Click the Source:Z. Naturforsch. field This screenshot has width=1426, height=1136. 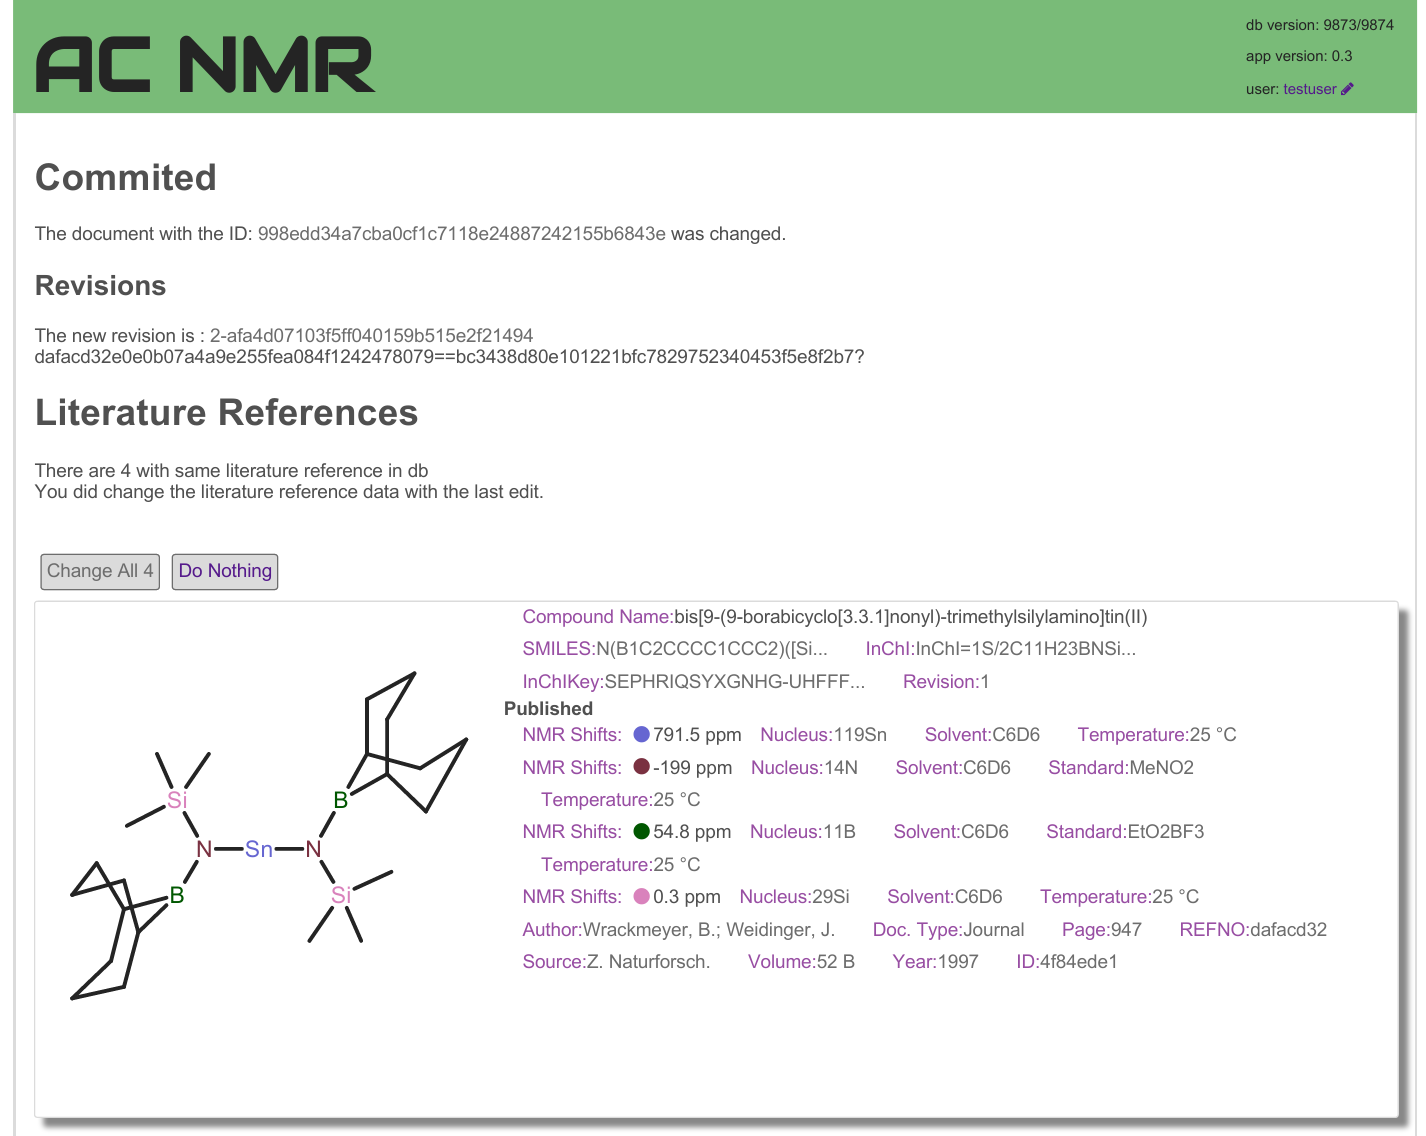point(616,962)
